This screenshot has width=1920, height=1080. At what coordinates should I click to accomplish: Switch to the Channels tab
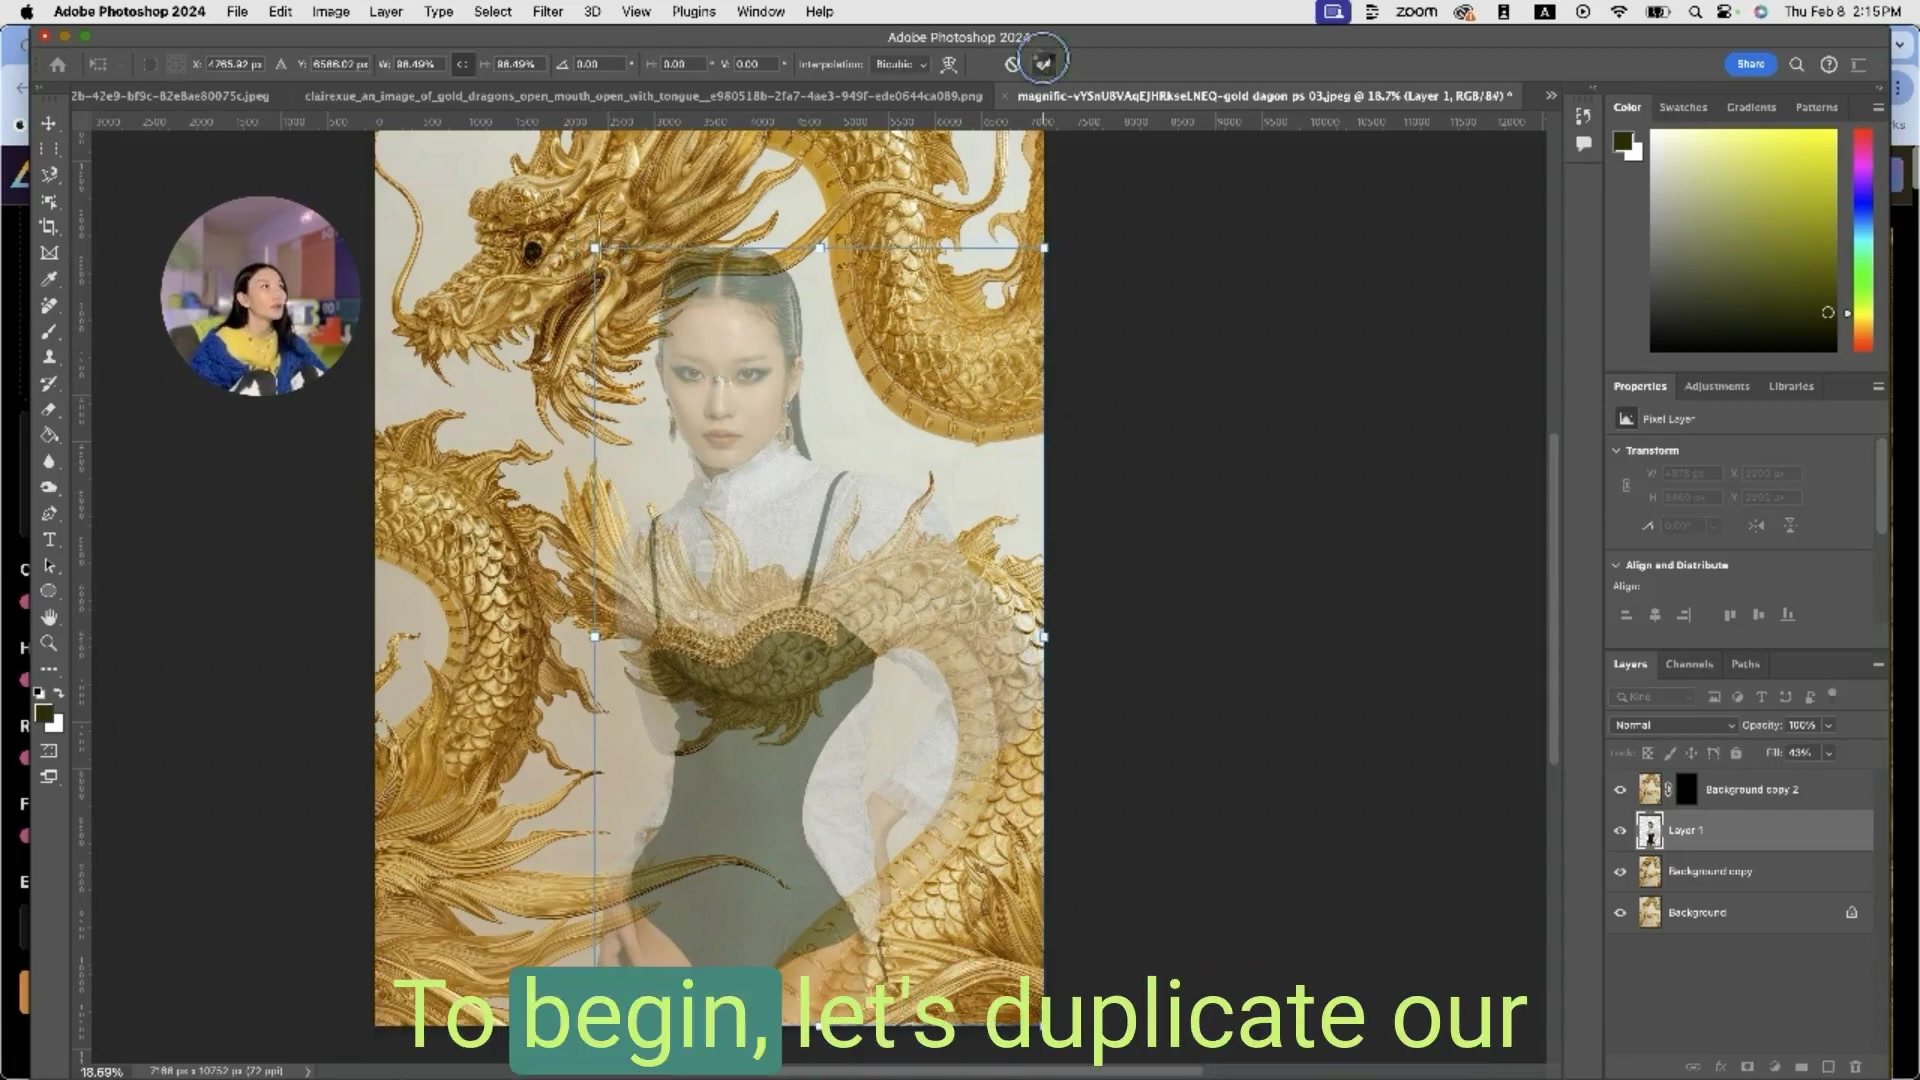[x=1689, y=664]
